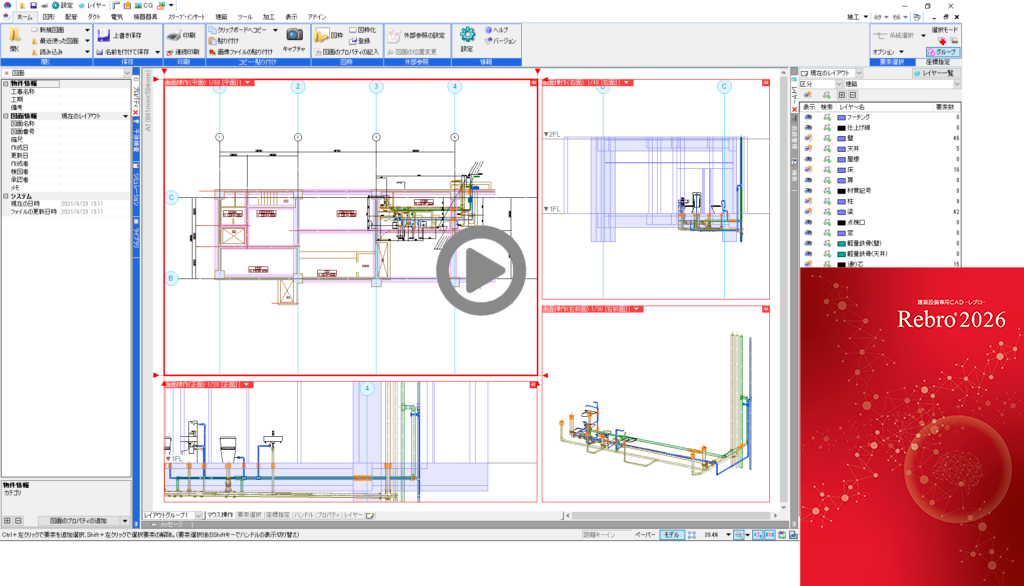Click the 印刷 printer icon

pos(174,35)
